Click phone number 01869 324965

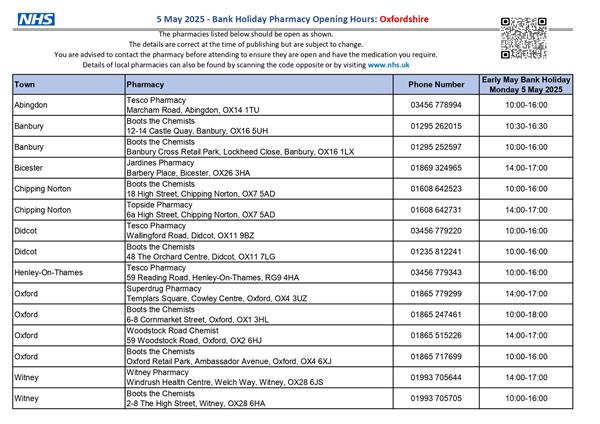pos(436,168)
